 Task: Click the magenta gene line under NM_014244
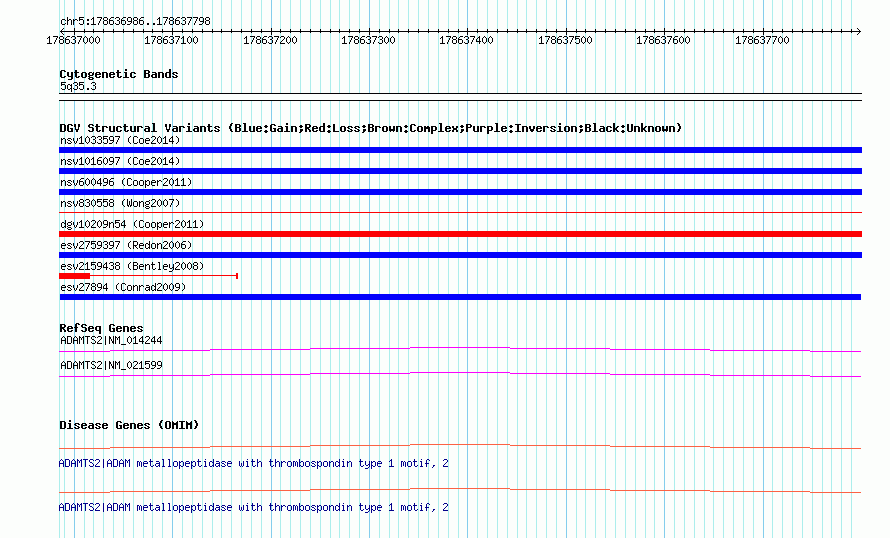pos(460,349)
